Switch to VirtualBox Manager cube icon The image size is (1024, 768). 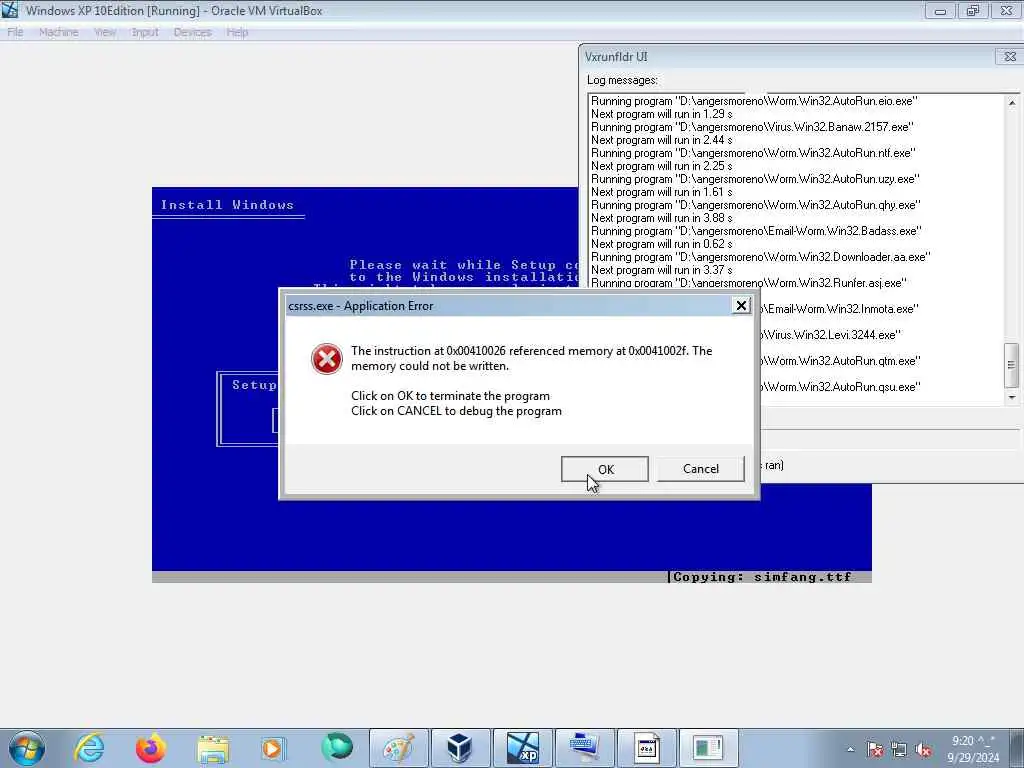[x=460, y=748]
